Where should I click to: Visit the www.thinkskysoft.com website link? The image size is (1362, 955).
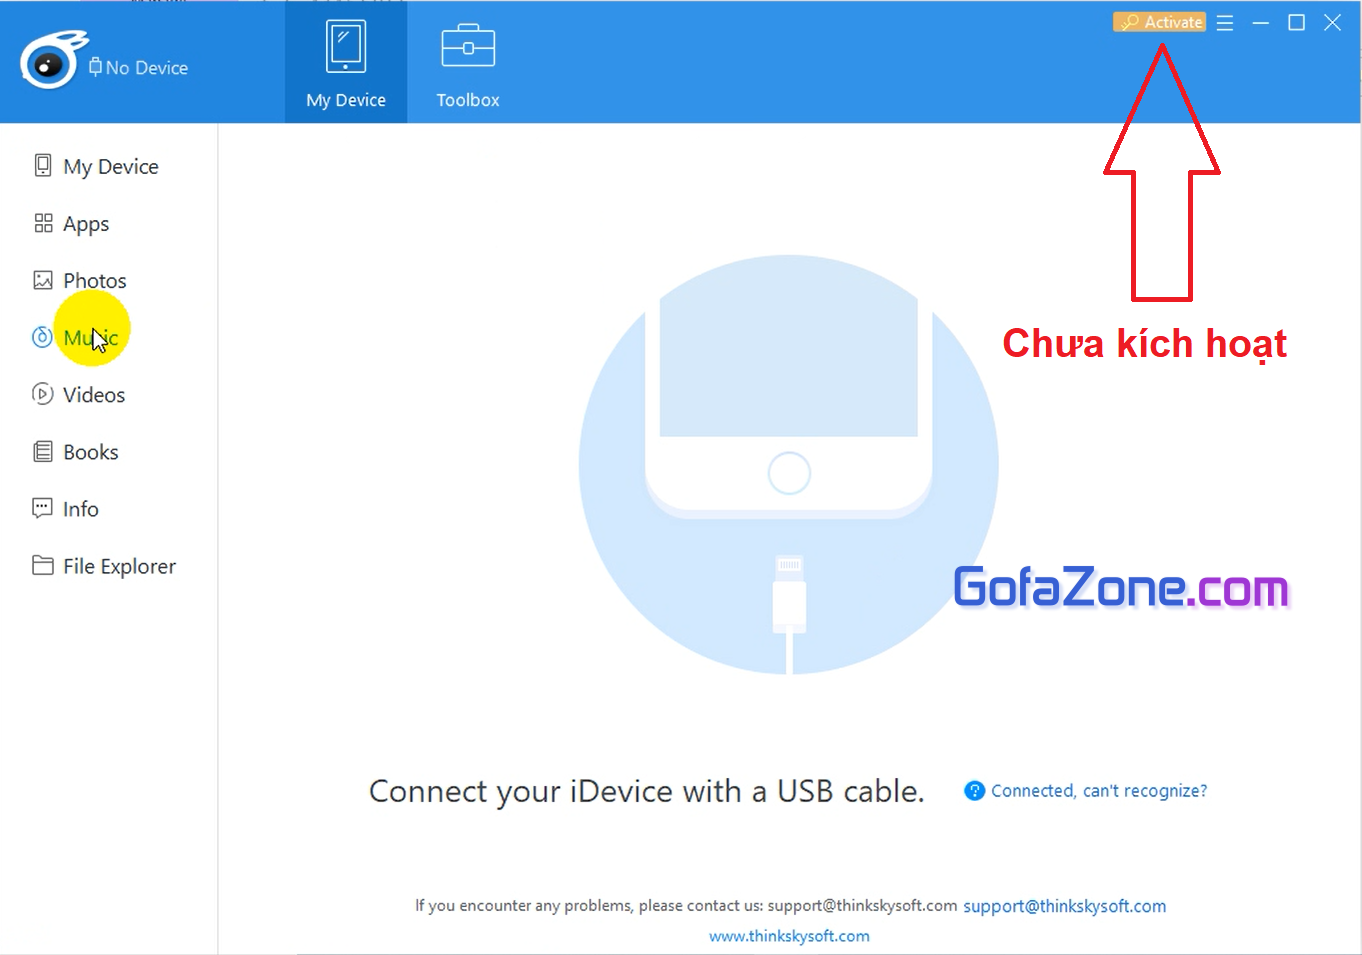(x=789, y=936)
